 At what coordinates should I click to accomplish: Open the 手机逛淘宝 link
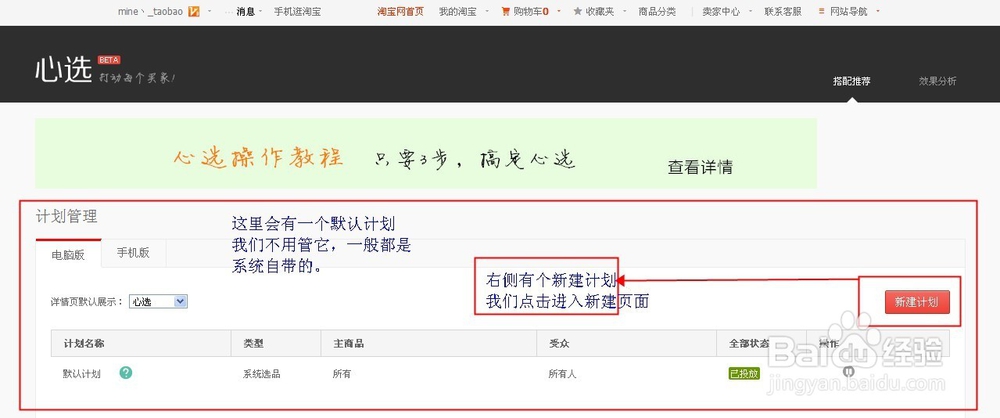297,11
